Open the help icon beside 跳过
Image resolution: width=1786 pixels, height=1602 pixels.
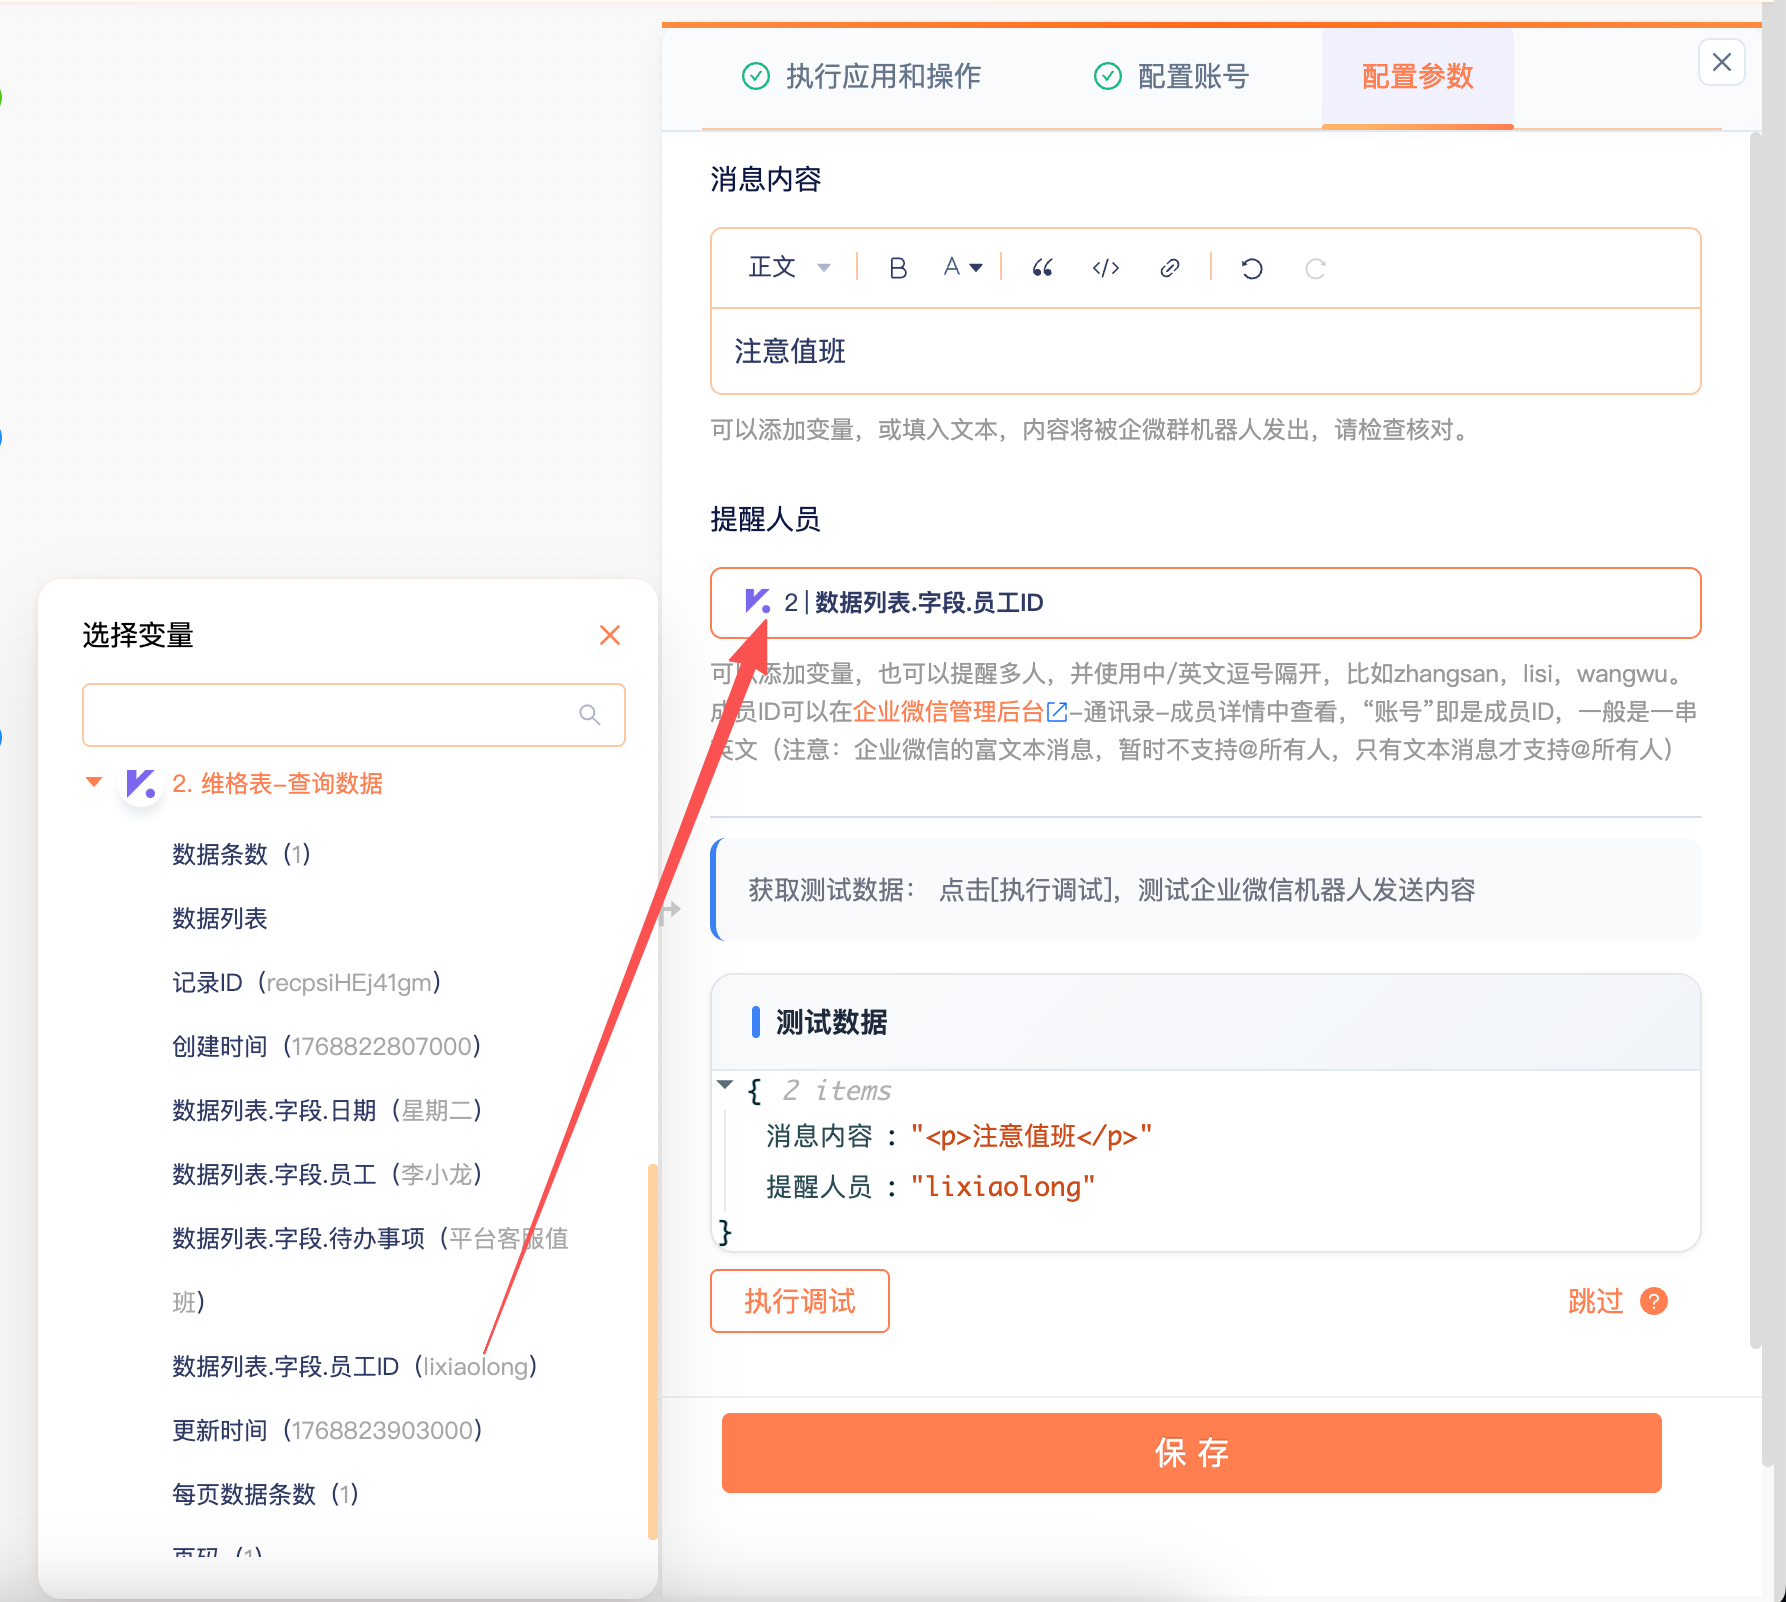(1654, 1301)
